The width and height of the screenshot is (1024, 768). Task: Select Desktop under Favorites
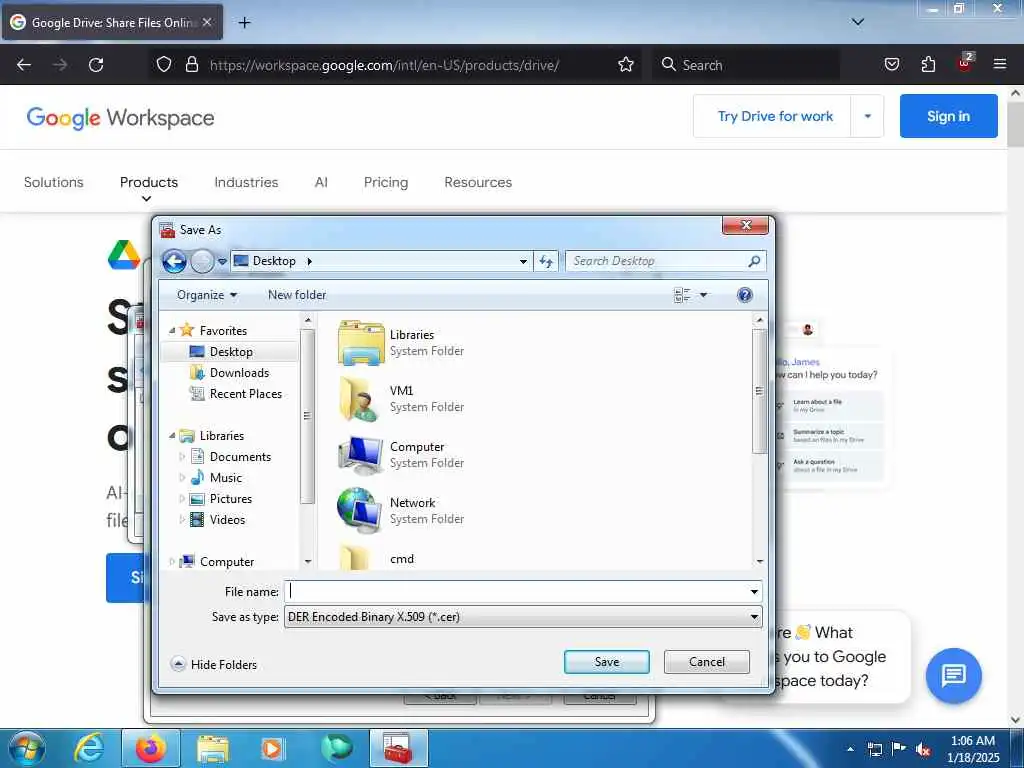(x=231, y=352)
